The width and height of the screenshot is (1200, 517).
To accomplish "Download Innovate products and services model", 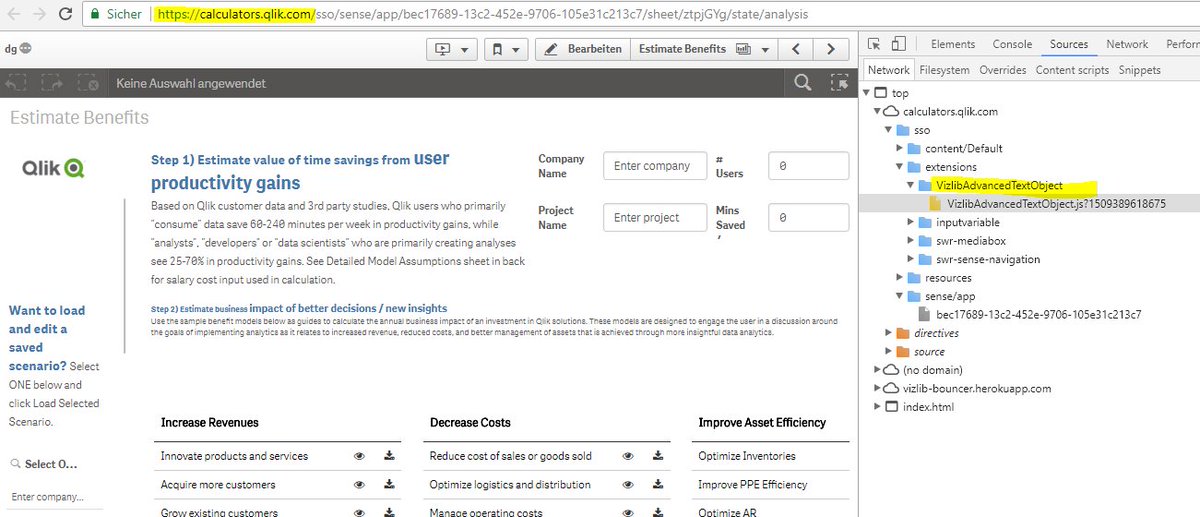I will coord(389,456).
